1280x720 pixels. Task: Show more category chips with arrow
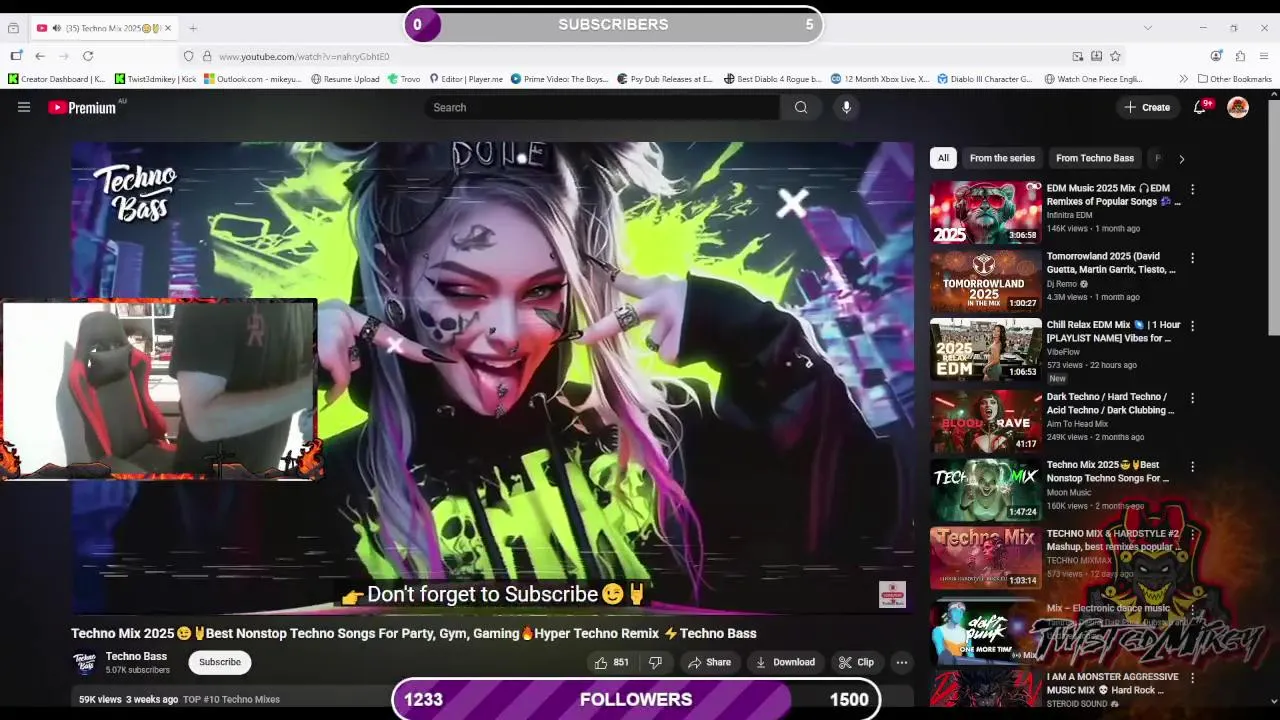(x=1181, y=158)
